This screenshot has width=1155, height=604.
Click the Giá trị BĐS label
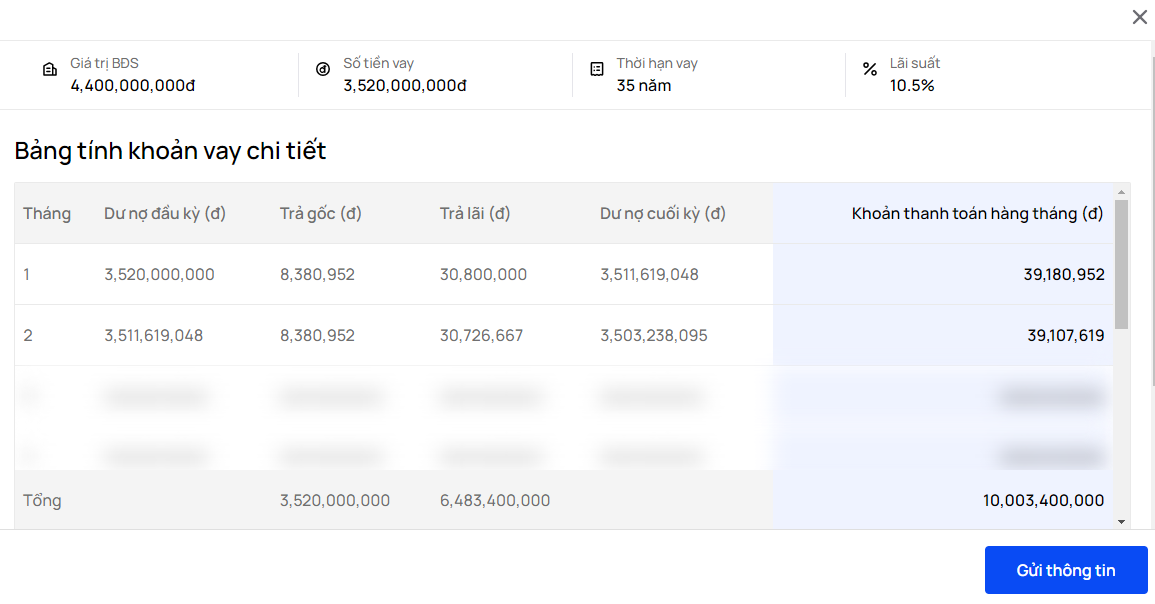click(x=104, y=63)
